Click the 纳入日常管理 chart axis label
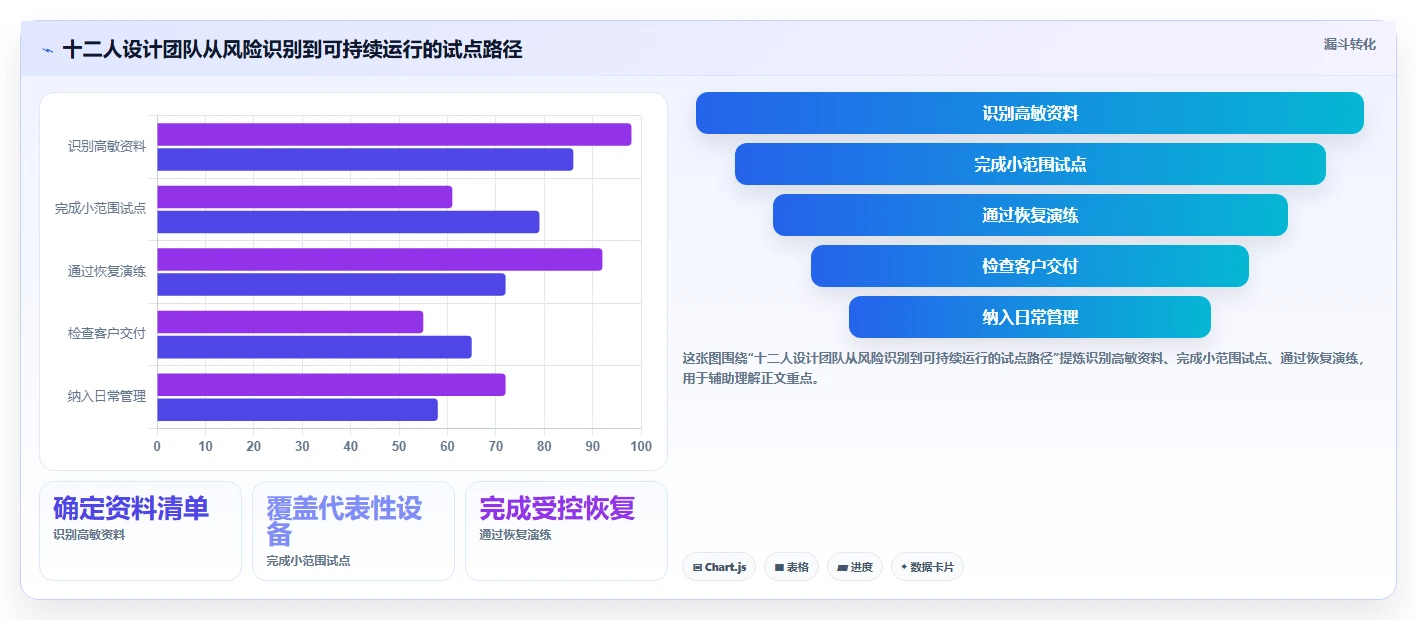The height and width of the screenshot is (620, 1417). (107, 396)
